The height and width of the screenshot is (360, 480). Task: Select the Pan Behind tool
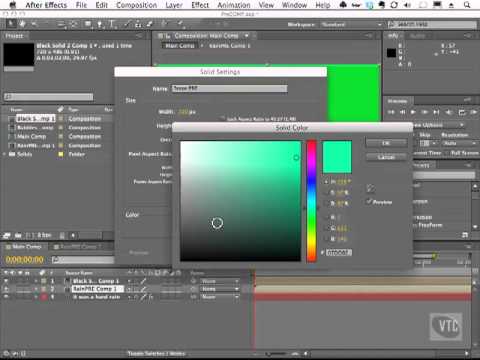[74, 24]
